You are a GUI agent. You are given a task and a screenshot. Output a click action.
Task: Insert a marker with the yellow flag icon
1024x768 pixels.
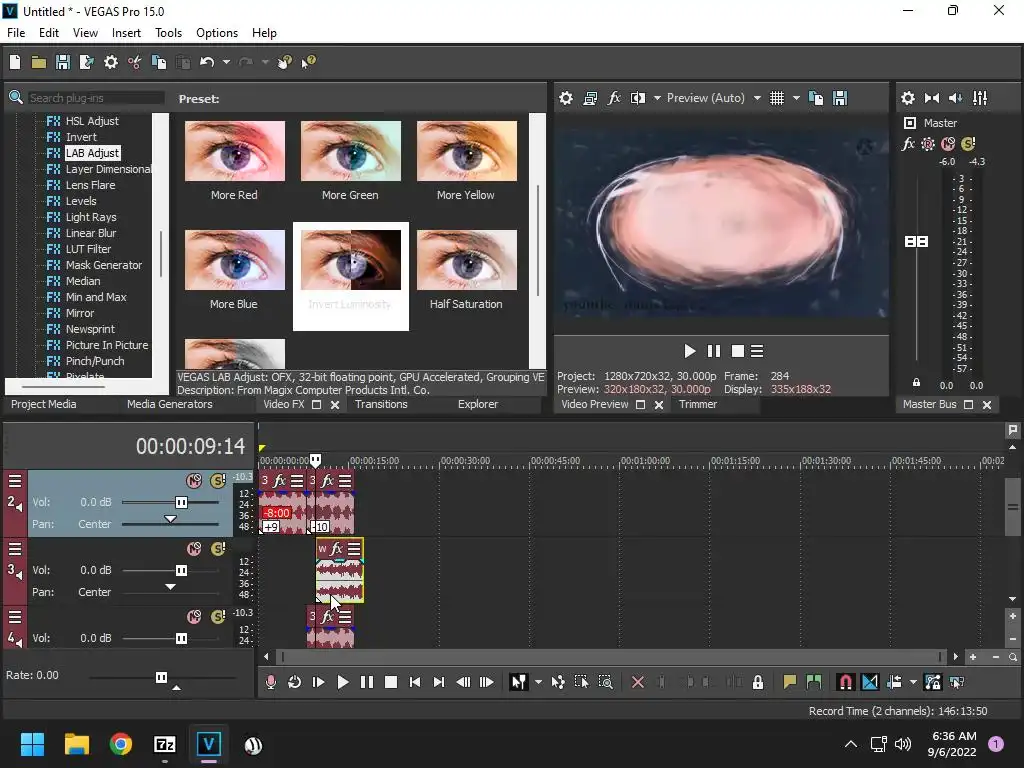pos(790,682)
